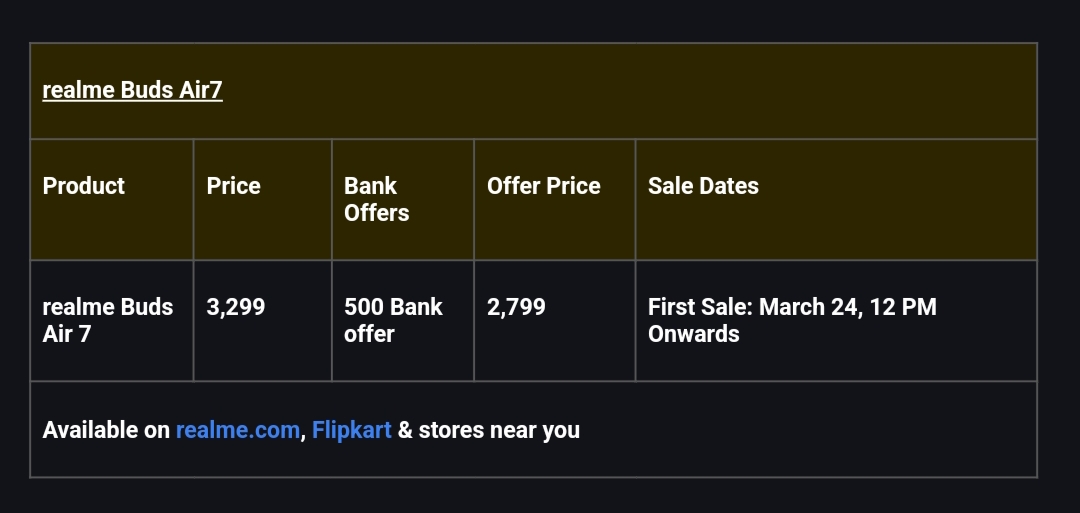1080x513 pixels.
Task: Click blank area right of the table title
Action: tap(630, 90)
